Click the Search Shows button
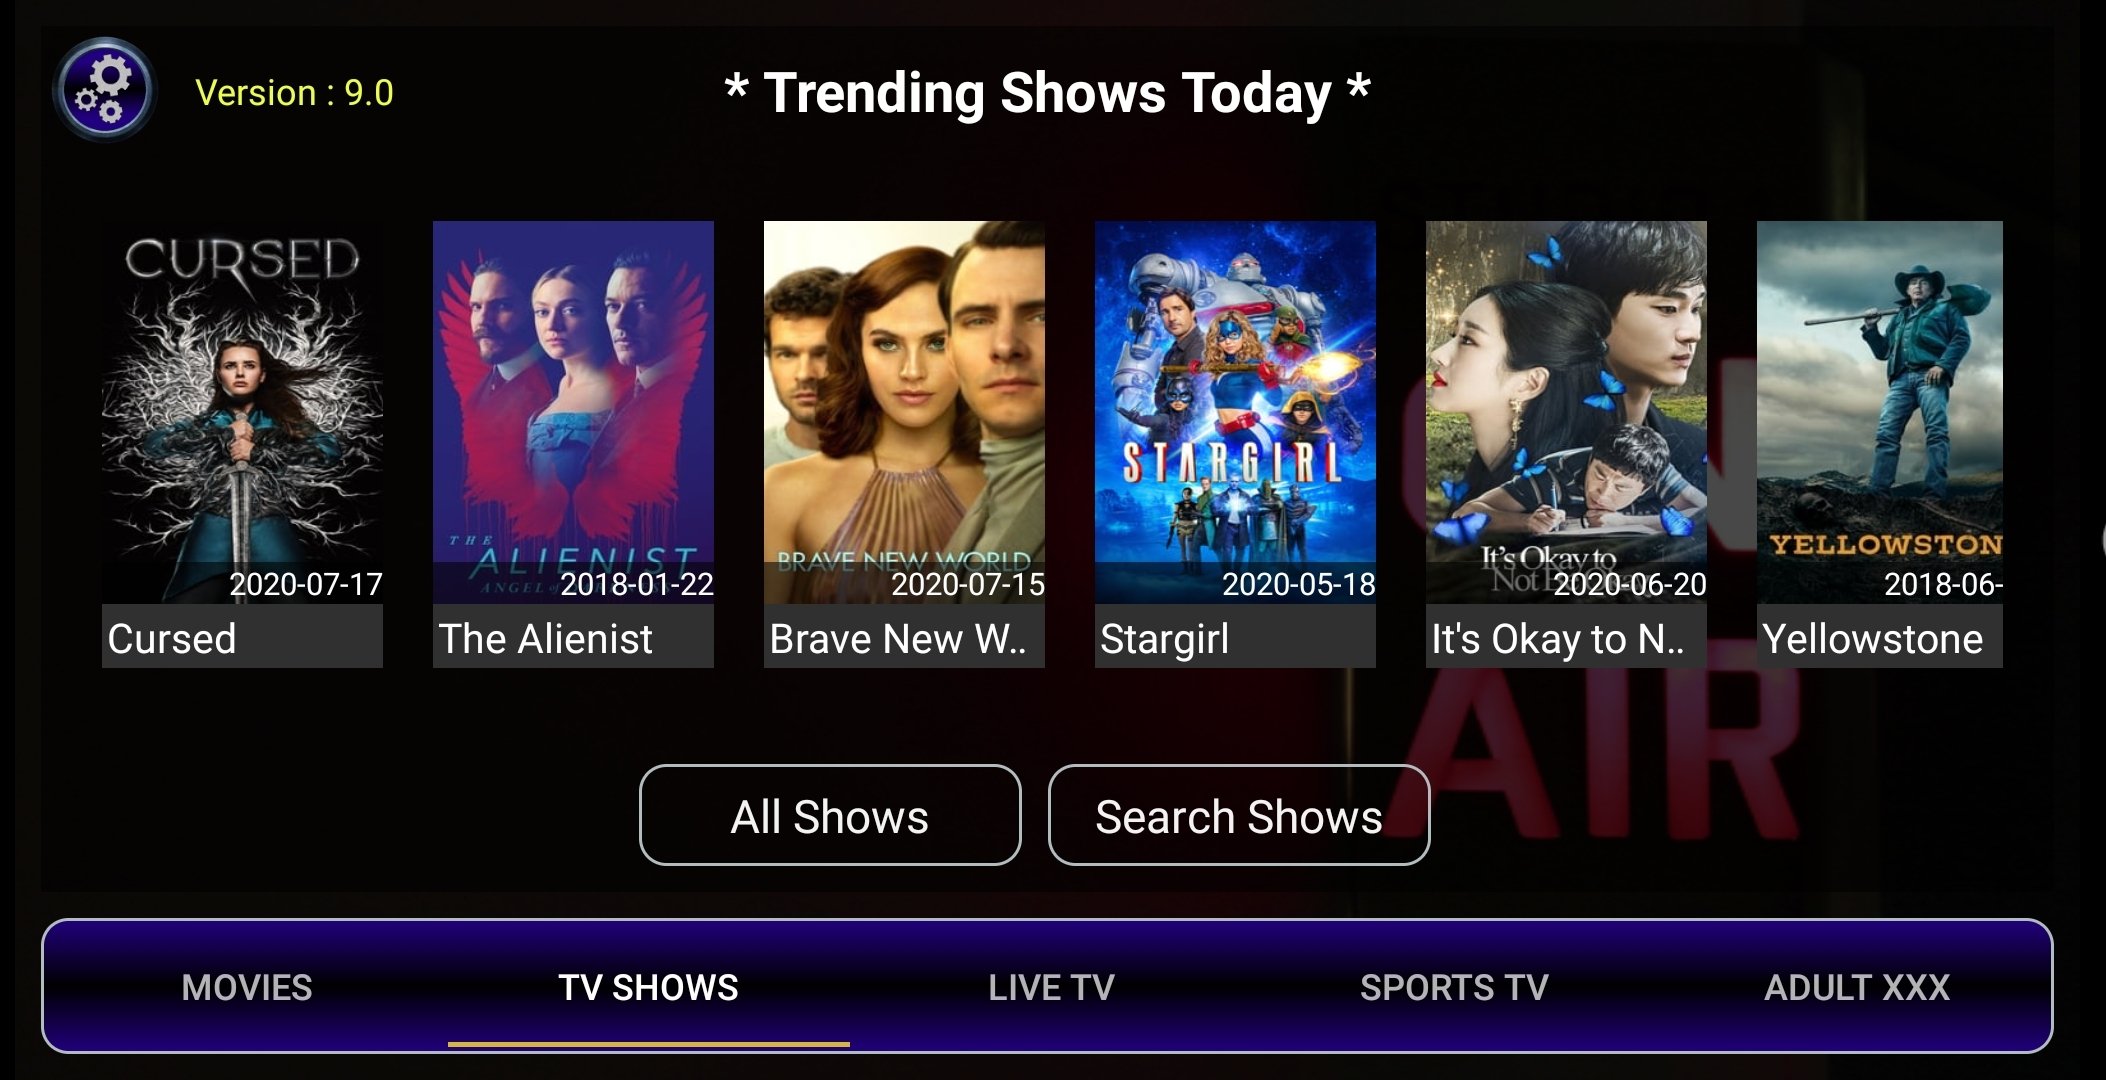2106x1080 pixels. (x=1238, y=816)
